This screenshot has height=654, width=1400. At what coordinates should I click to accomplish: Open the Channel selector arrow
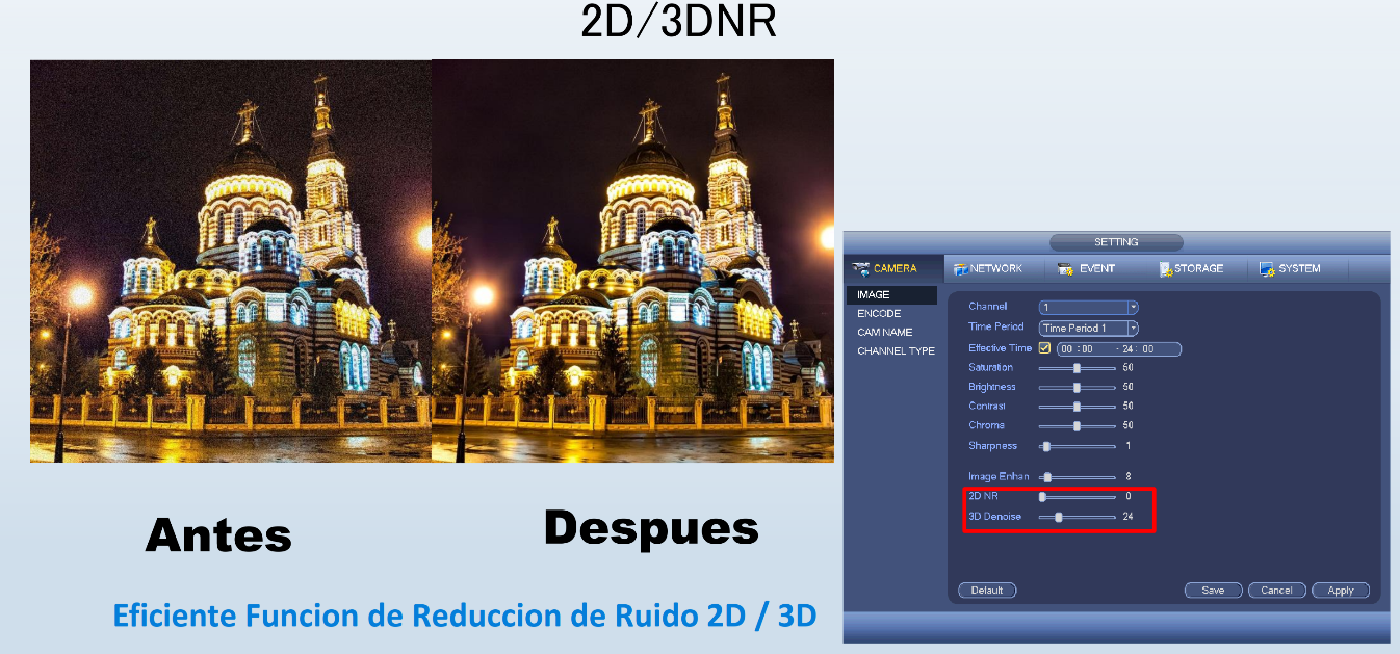pos(1134,307)
